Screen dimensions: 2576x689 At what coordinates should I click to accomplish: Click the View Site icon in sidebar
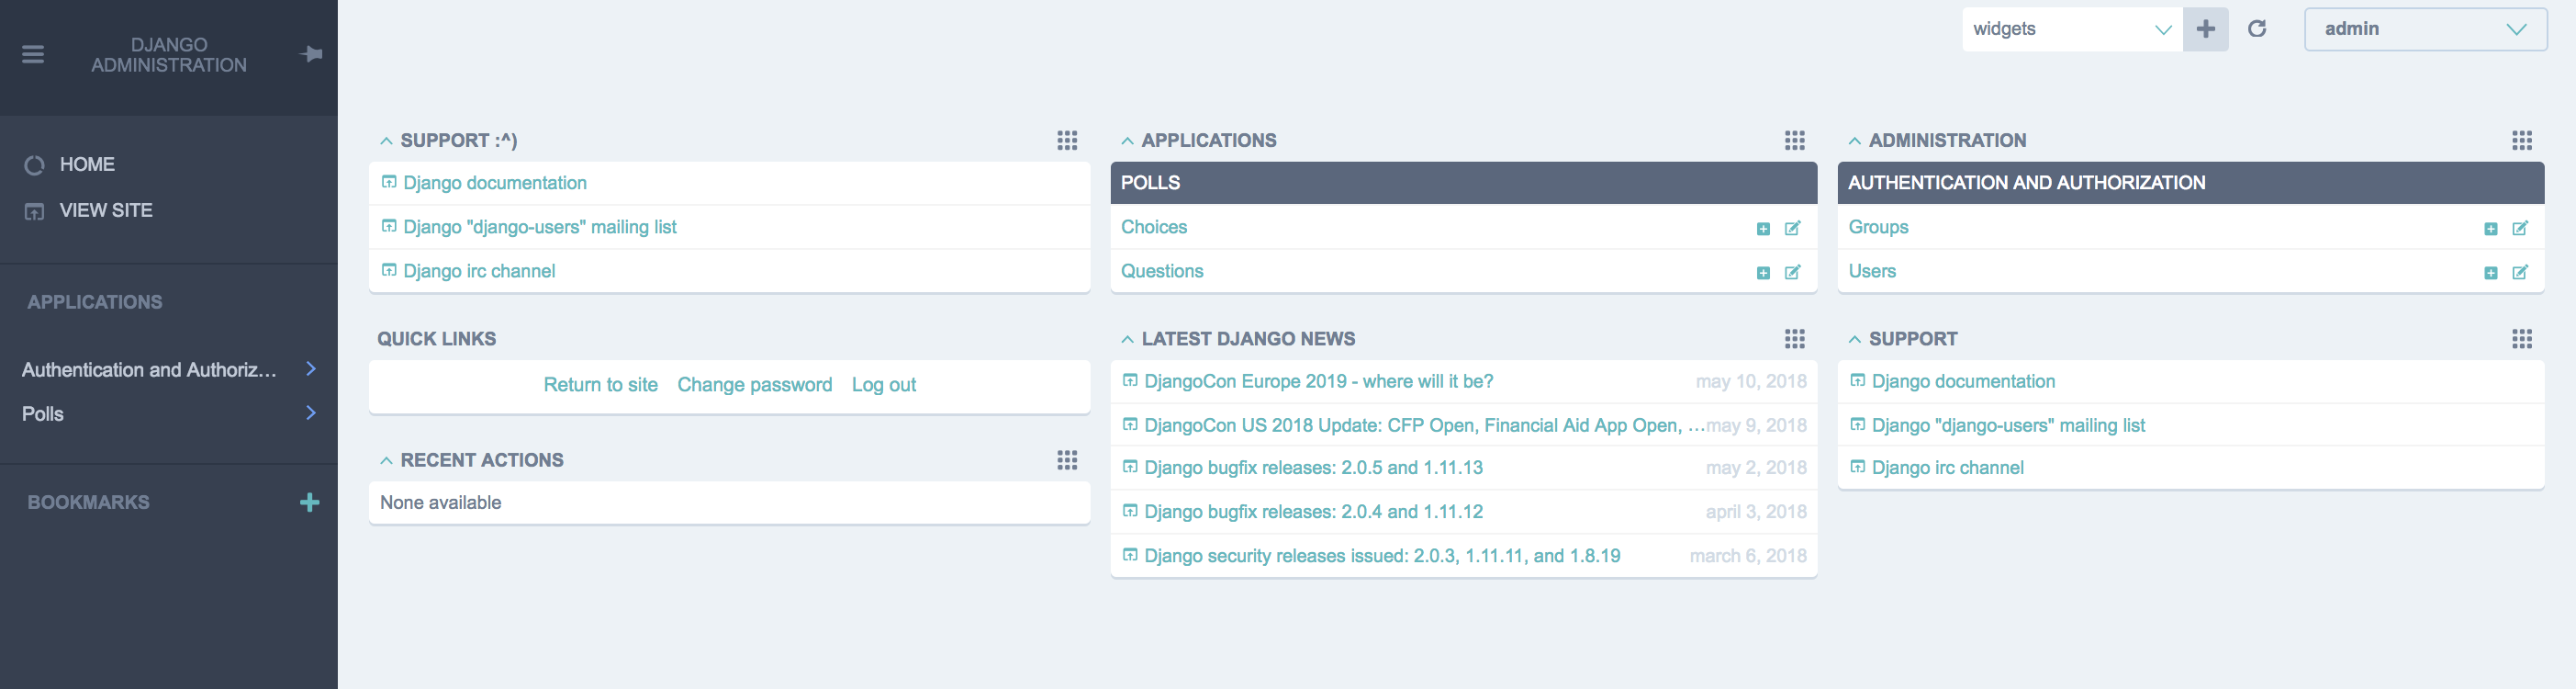[x=34, y=211]
